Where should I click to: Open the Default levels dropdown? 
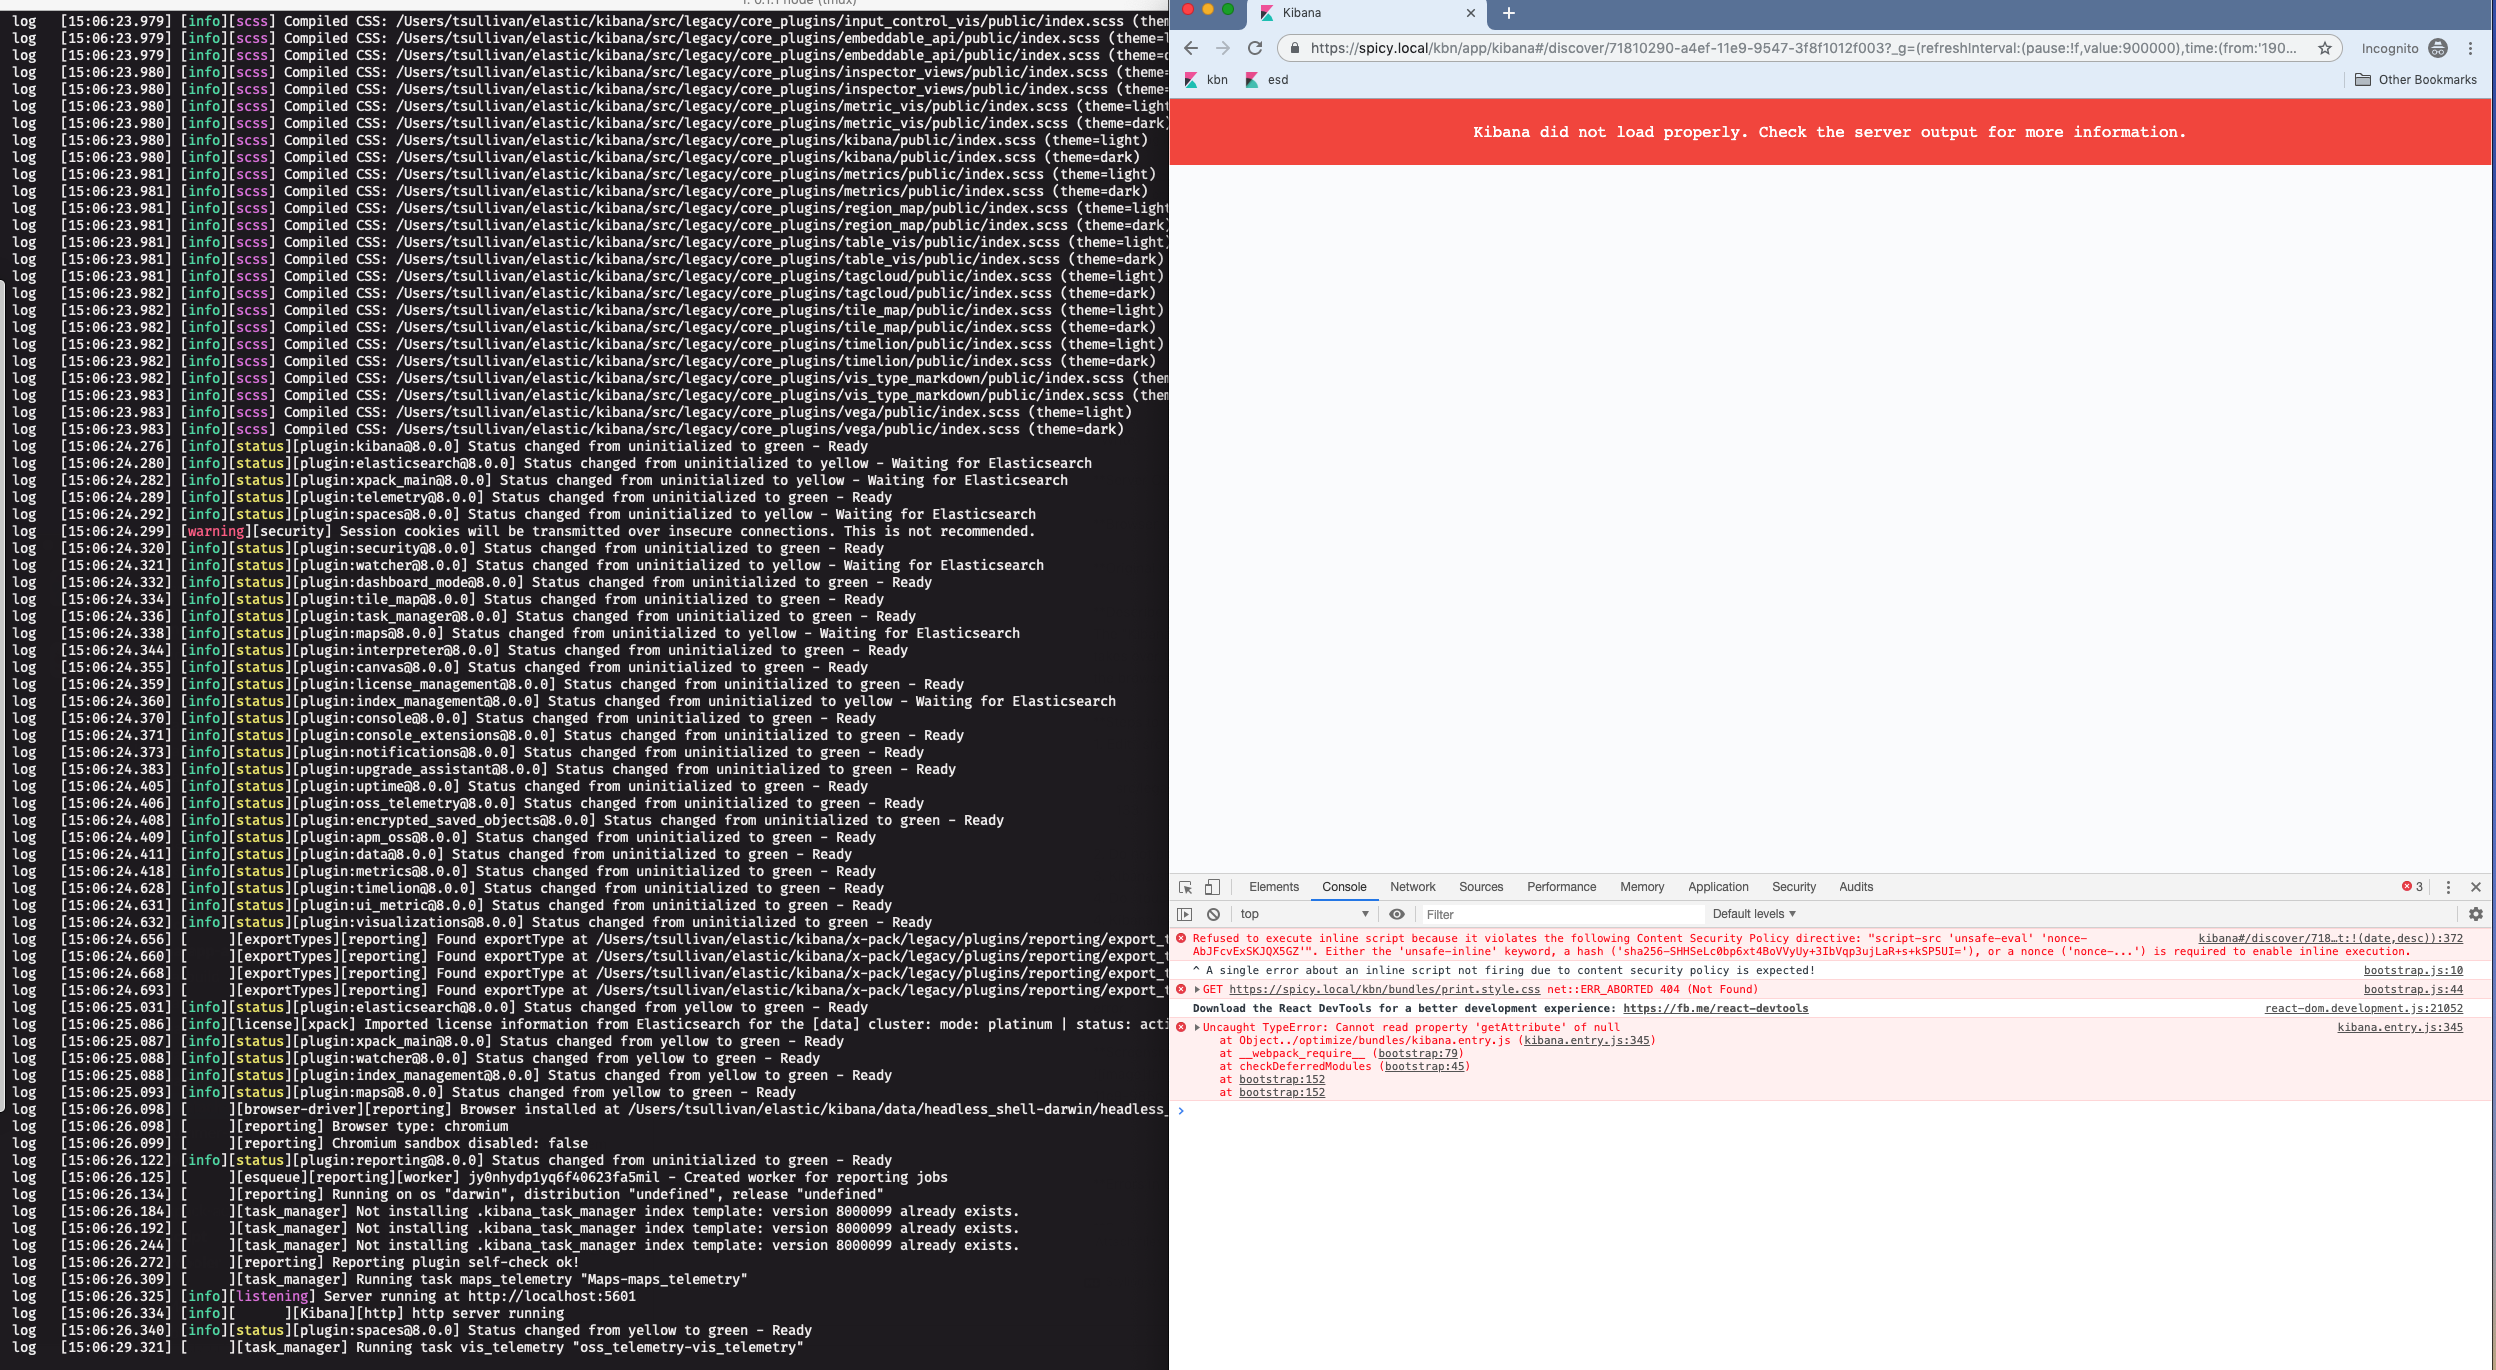[1754, 914]
